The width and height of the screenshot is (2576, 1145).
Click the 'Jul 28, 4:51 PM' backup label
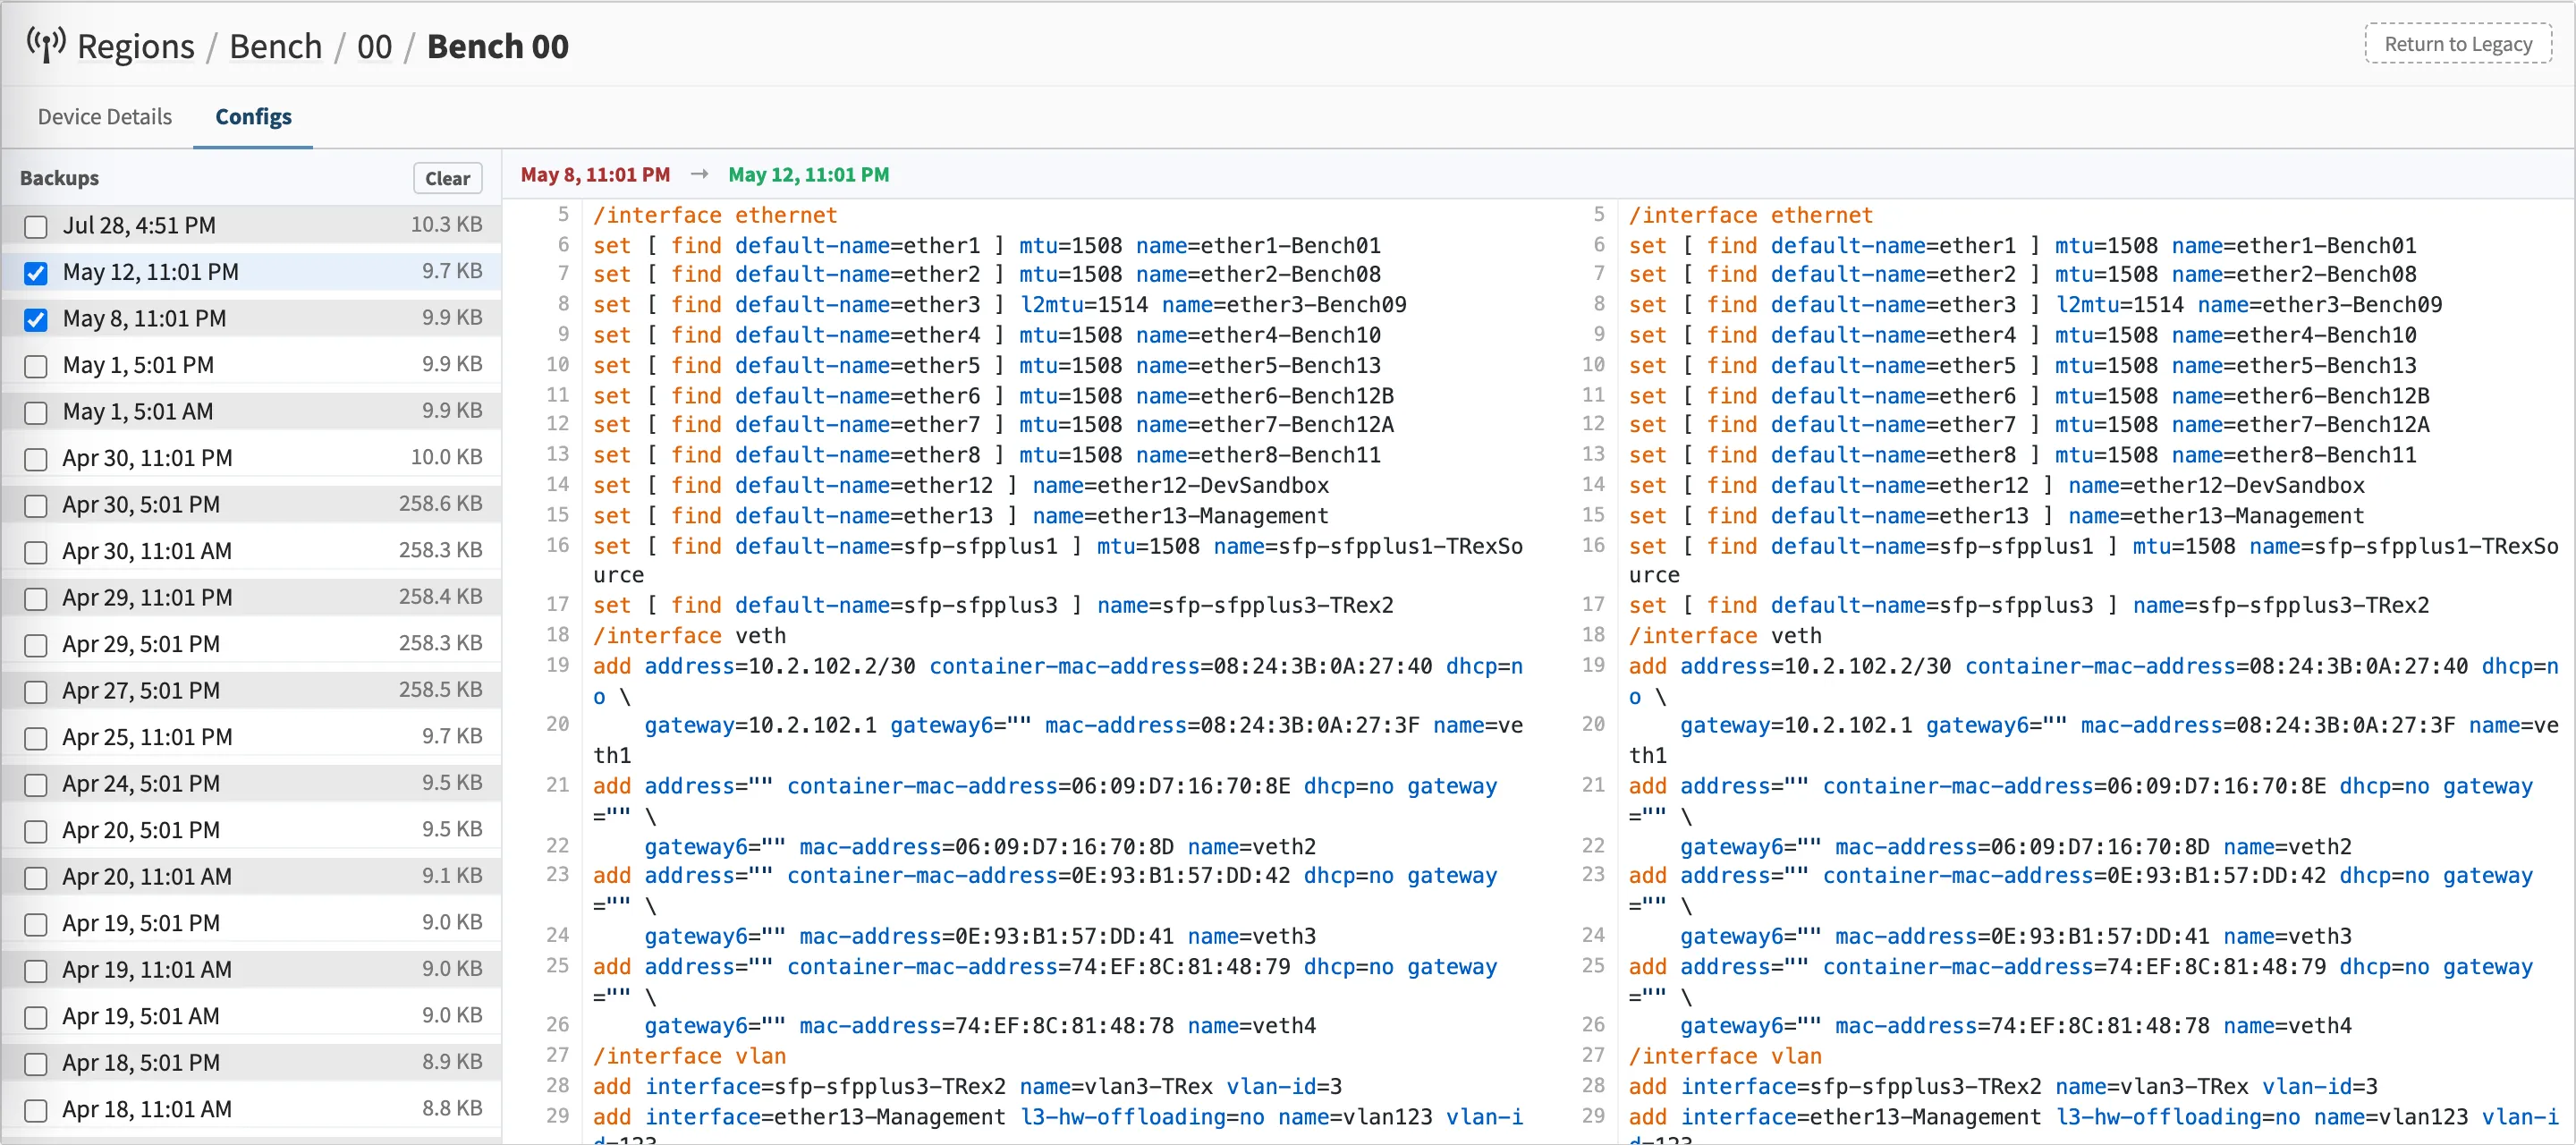(139, 225)
